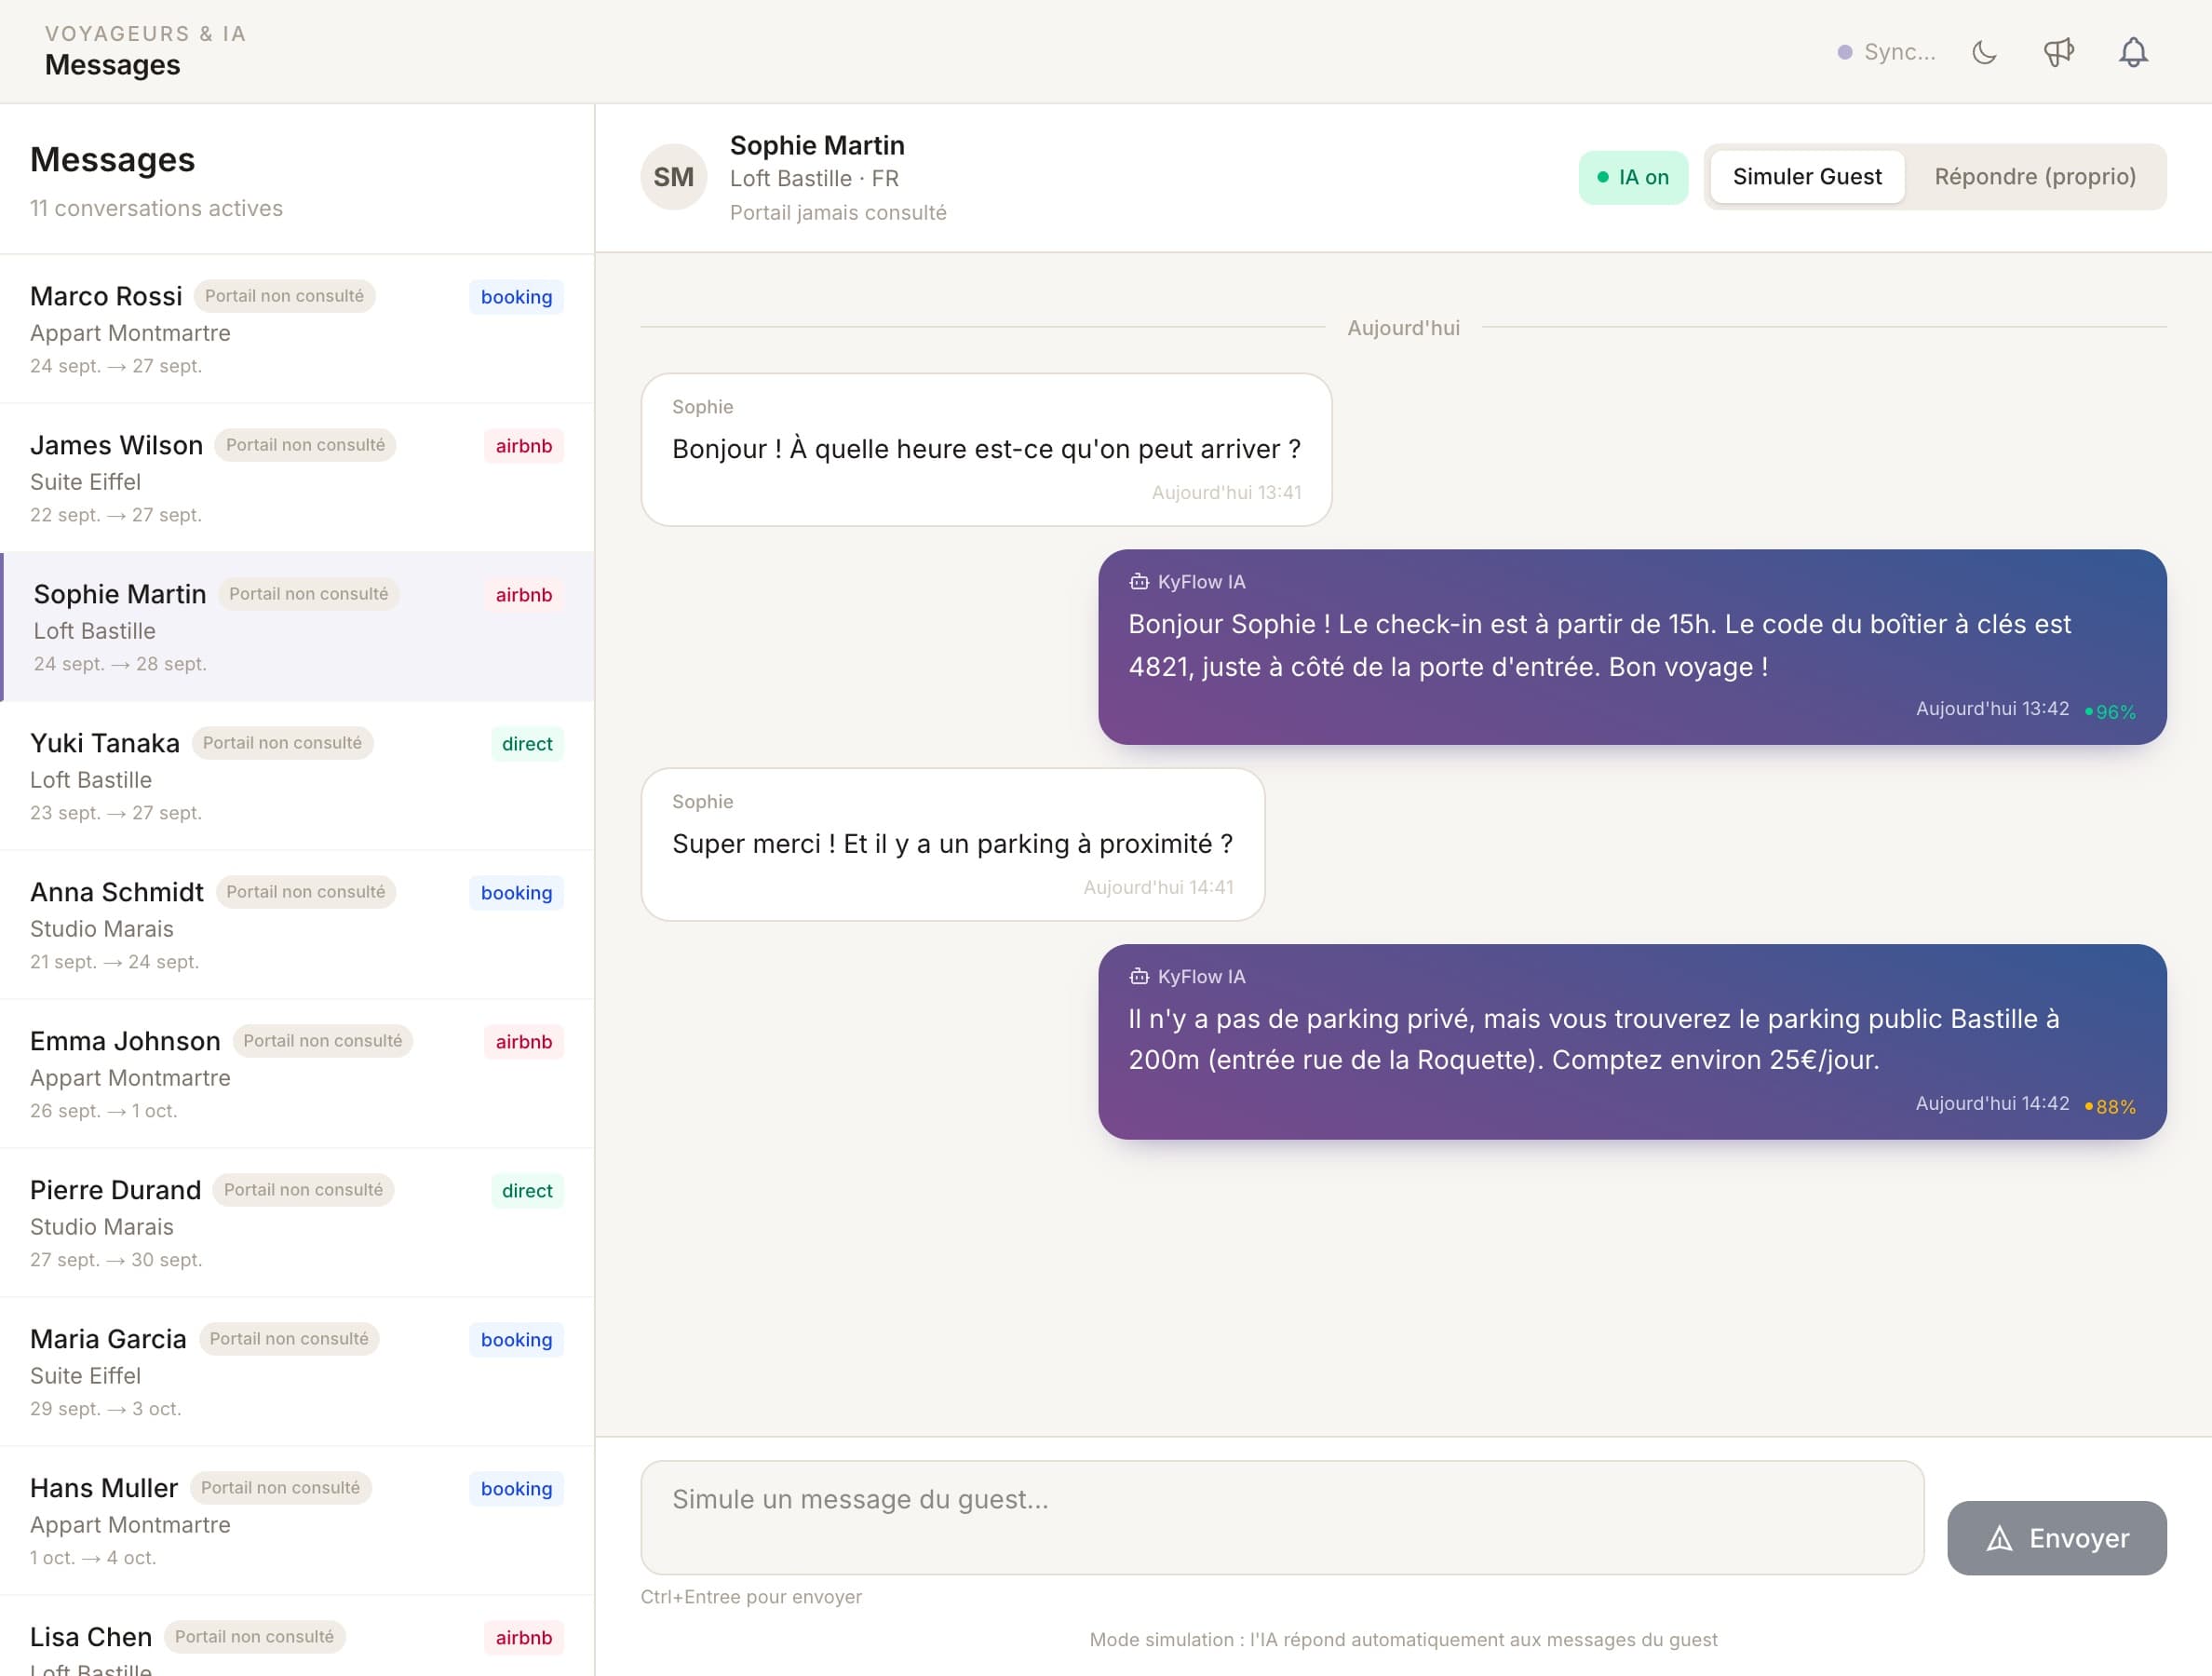2212x1676 pixels.
Task: Open Anna Schmidt conversation
Action: click(x=297, y=925)
